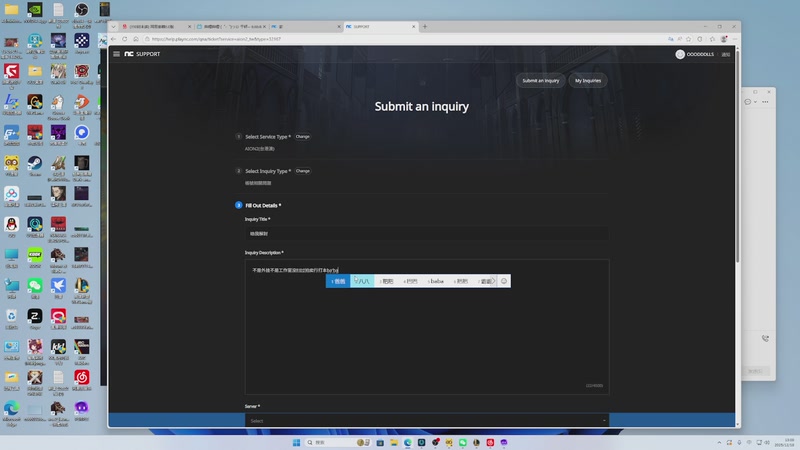Open the NetEase Cloud Music desktop shortcut

coord(82,380)
